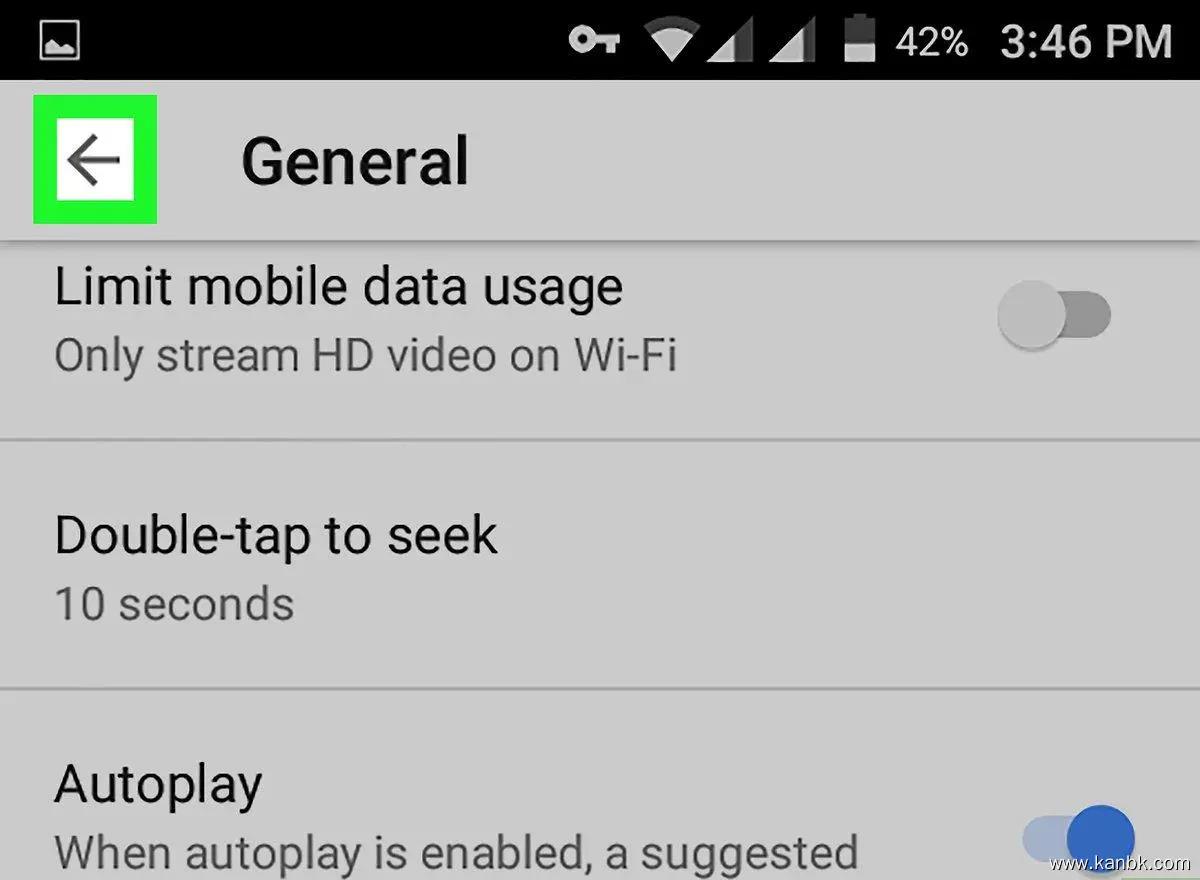1200x880 pixels.
Task: Tap the General page title
Action: point(355,161)
